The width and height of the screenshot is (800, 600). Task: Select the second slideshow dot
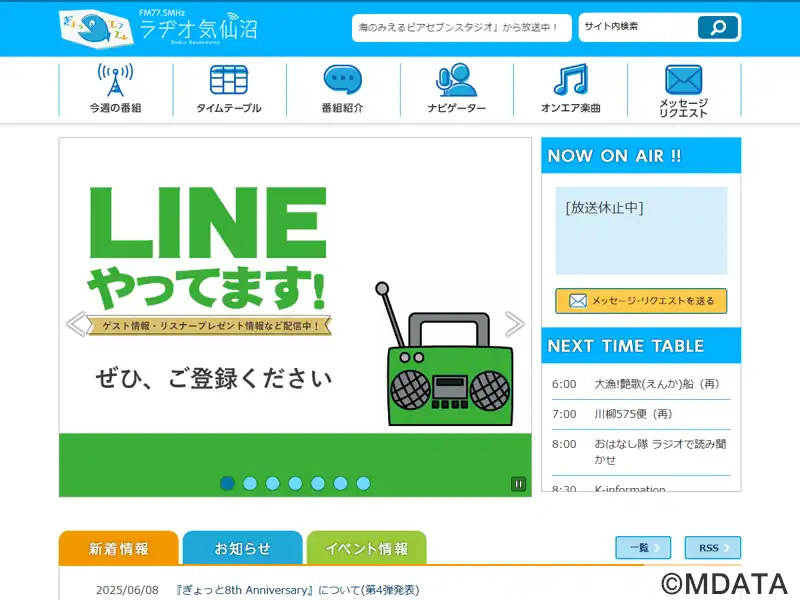[250, 483]
